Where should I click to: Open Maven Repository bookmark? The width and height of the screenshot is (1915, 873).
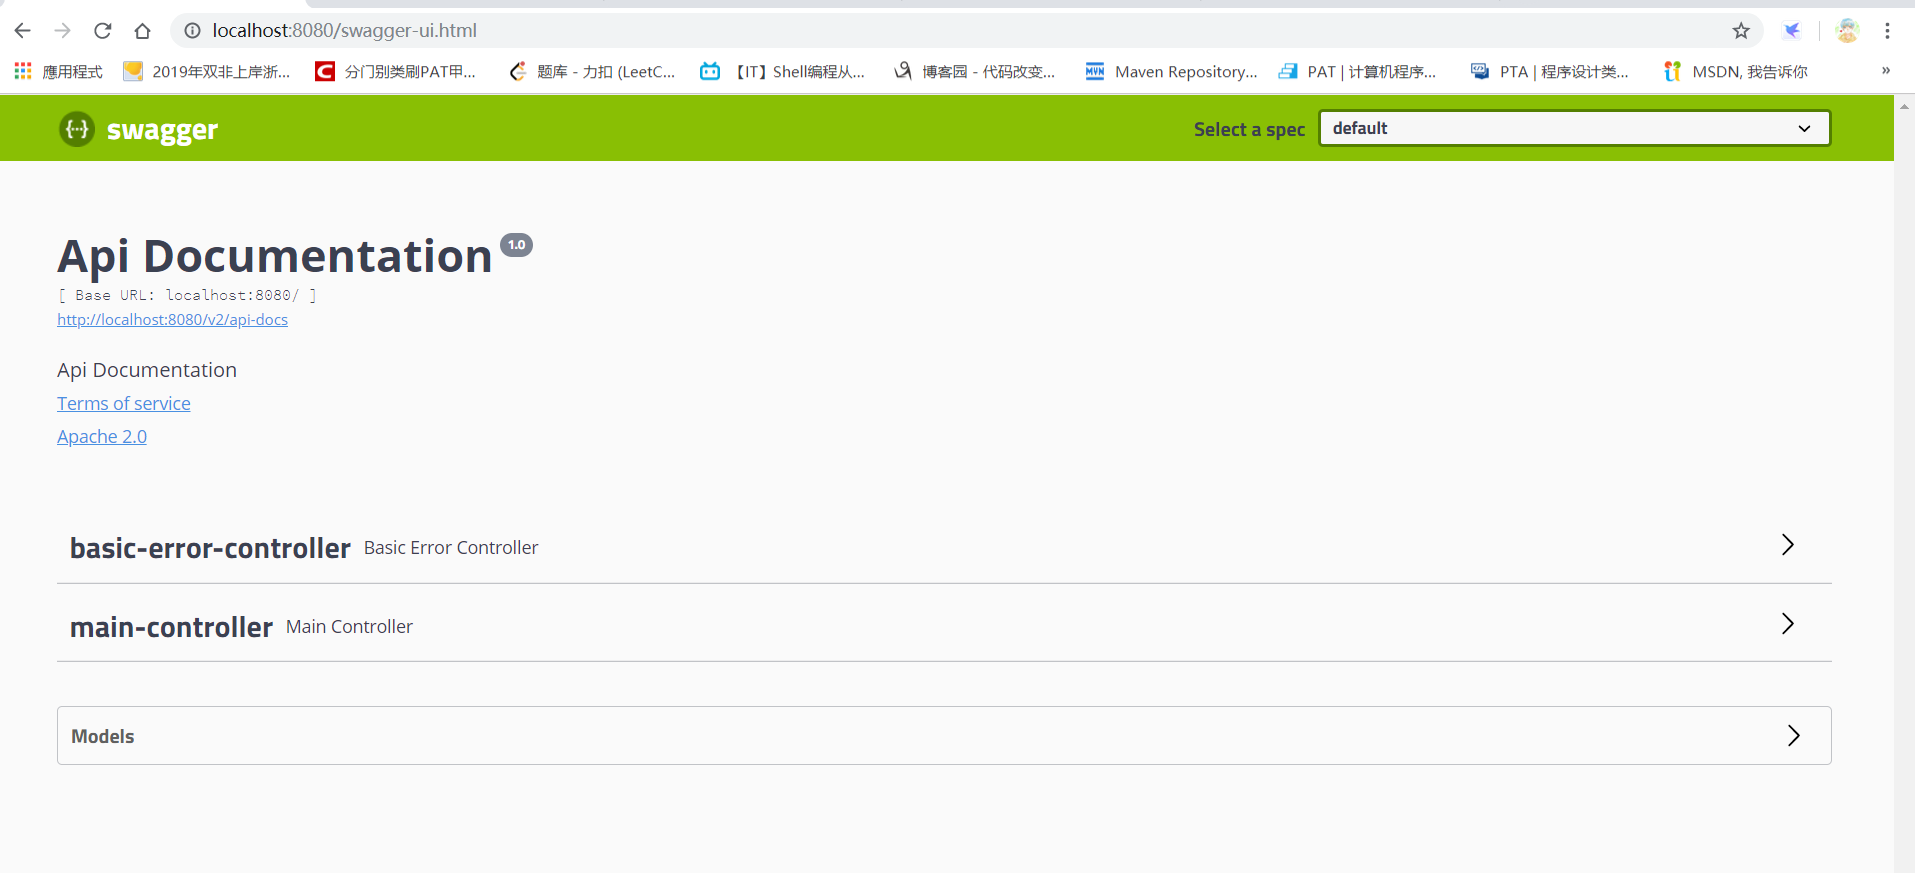pos(1172,72)
